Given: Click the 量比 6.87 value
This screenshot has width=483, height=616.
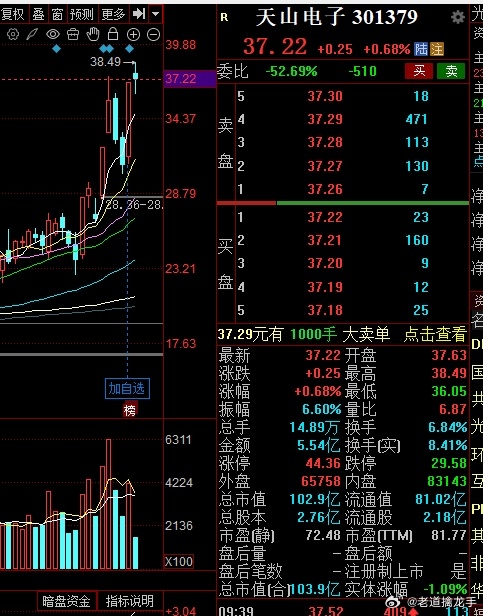Looking at the screenshot, I should 453,409.
